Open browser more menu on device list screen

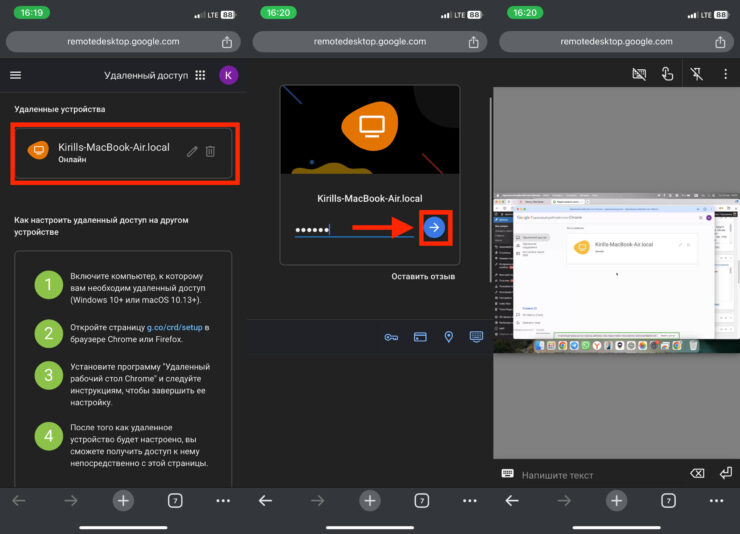pyautogui.click(x=223, y=501)
